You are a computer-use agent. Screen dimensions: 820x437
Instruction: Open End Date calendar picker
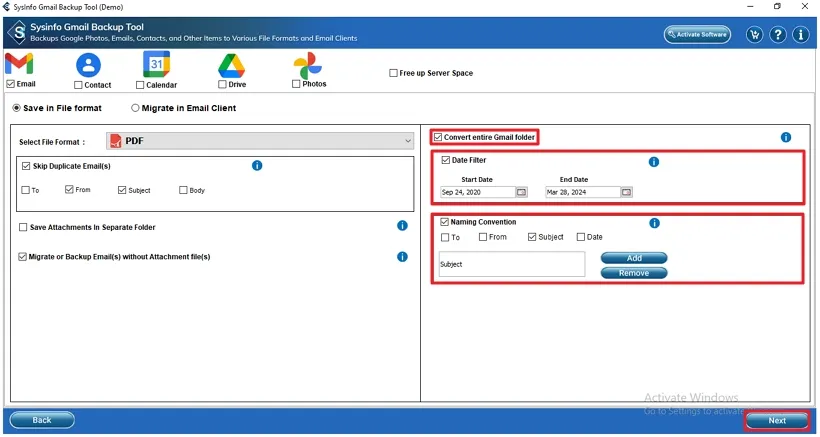point(626,192)
